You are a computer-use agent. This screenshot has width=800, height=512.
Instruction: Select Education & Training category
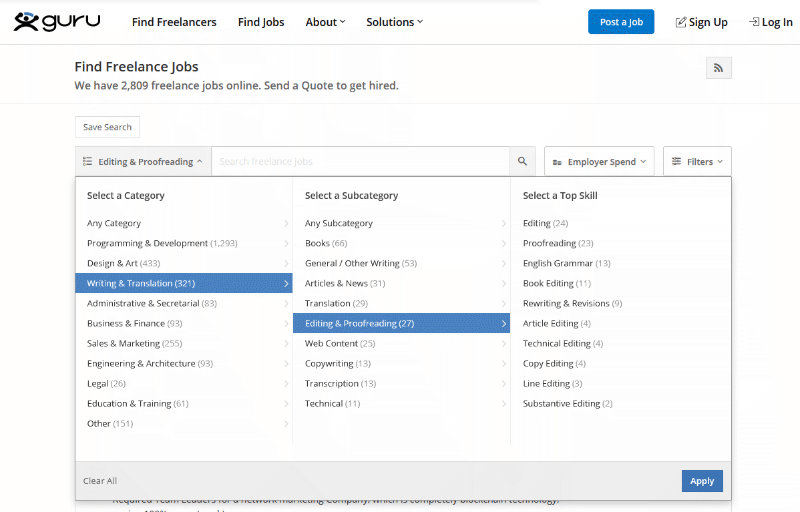click(184, 403)
